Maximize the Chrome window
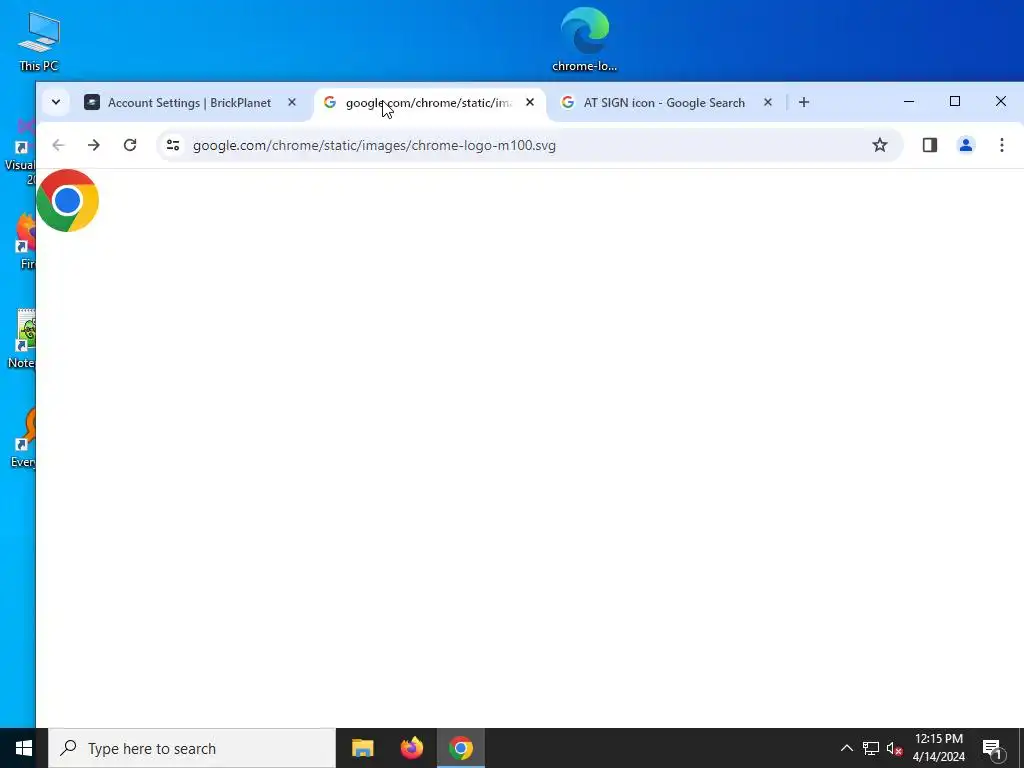The width and height of the screenshot is (1024, 768). [954, 101]
